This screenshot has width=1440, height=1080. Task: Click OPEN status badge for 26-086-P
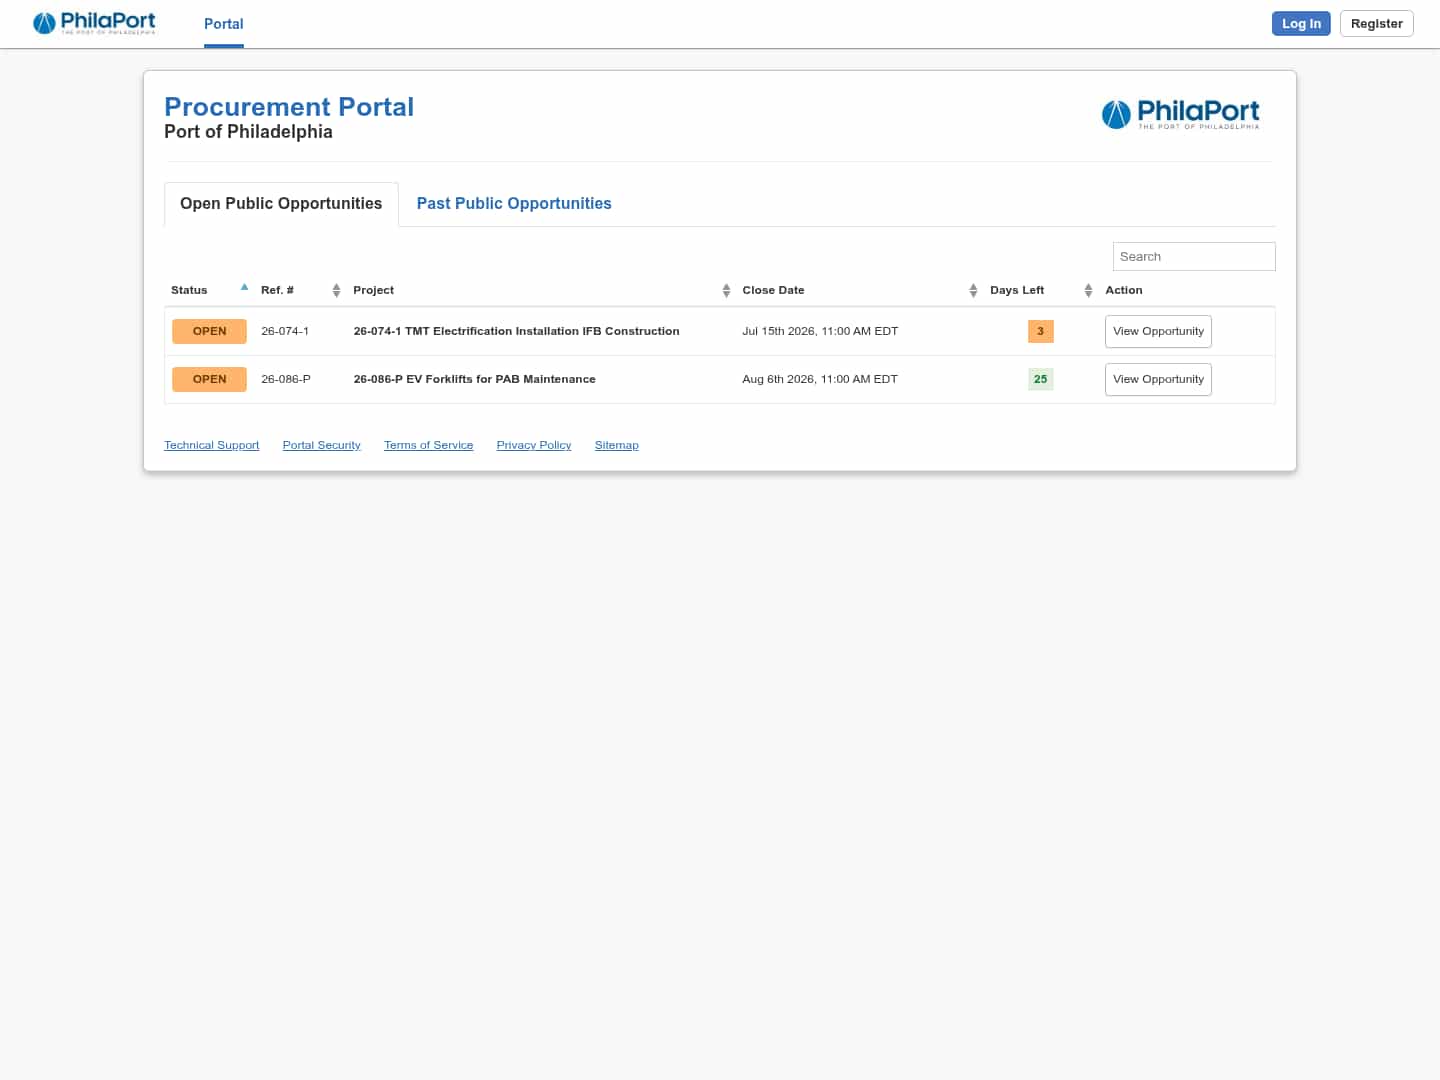(x=209, y=379)
